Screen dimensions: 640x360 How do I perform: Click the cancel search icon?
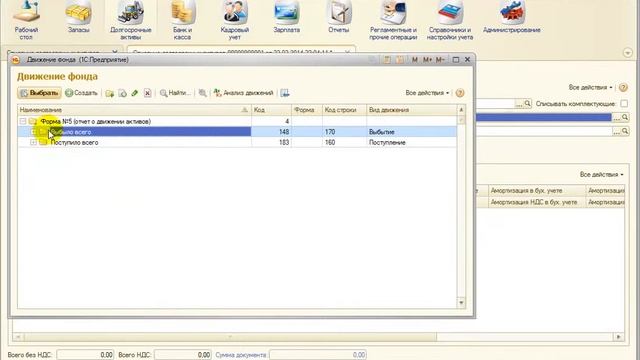(x=202, y=93)
